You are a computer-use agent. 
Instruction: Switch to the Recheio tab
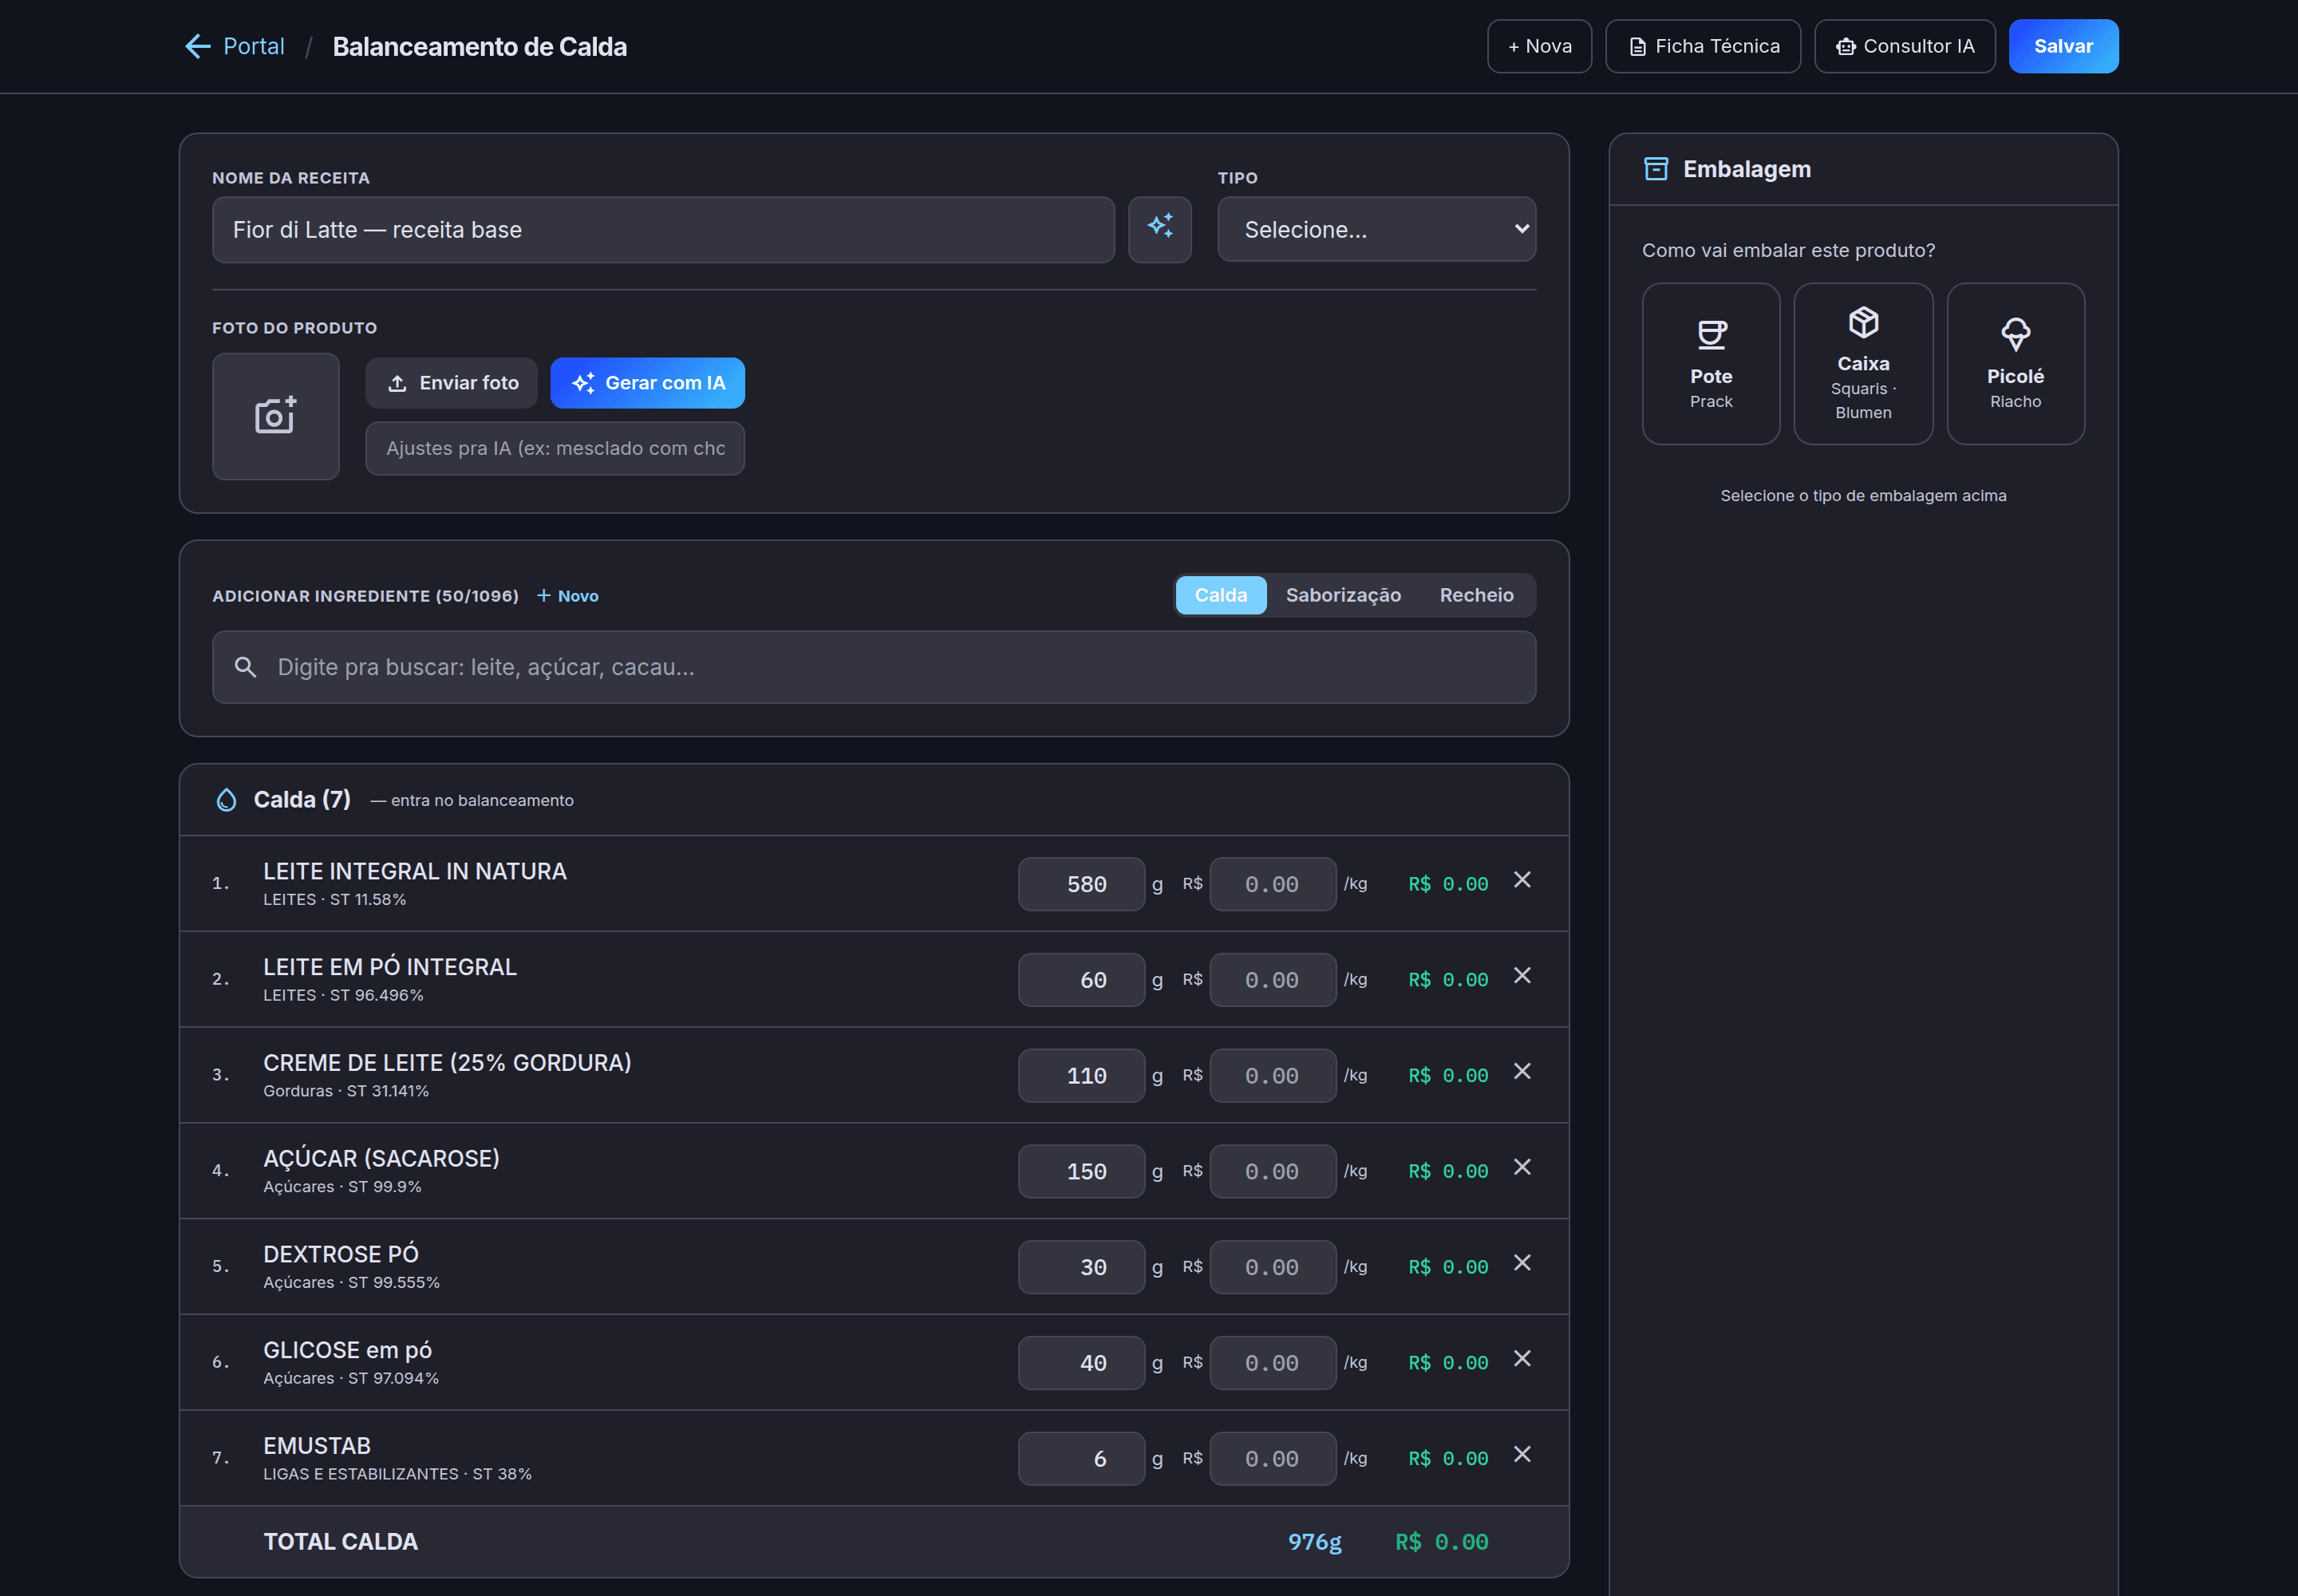(1475, 595)
